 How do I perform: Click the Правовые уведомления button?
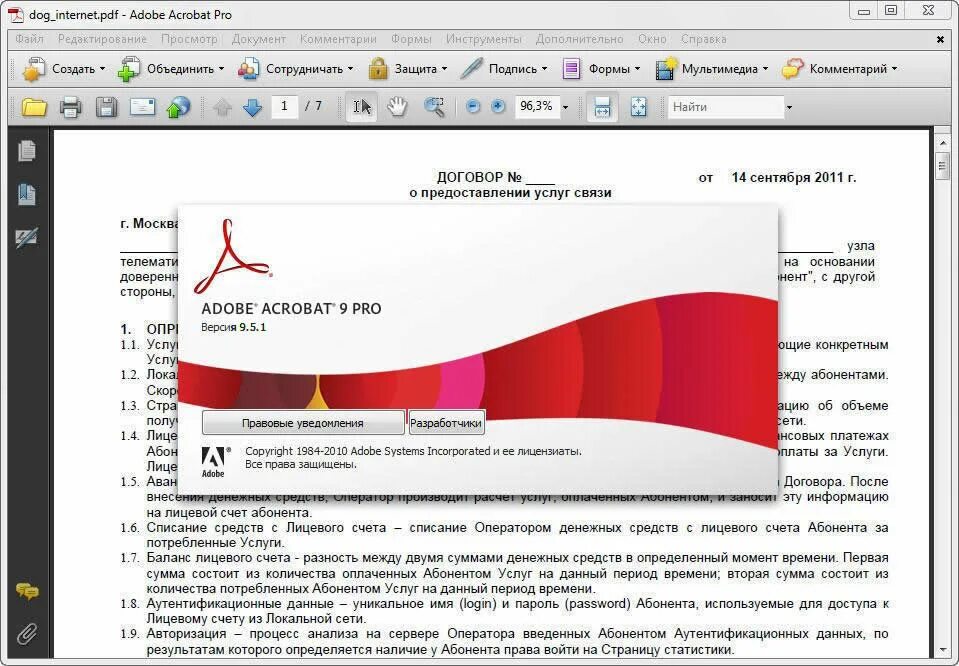[x=303, y=423]
